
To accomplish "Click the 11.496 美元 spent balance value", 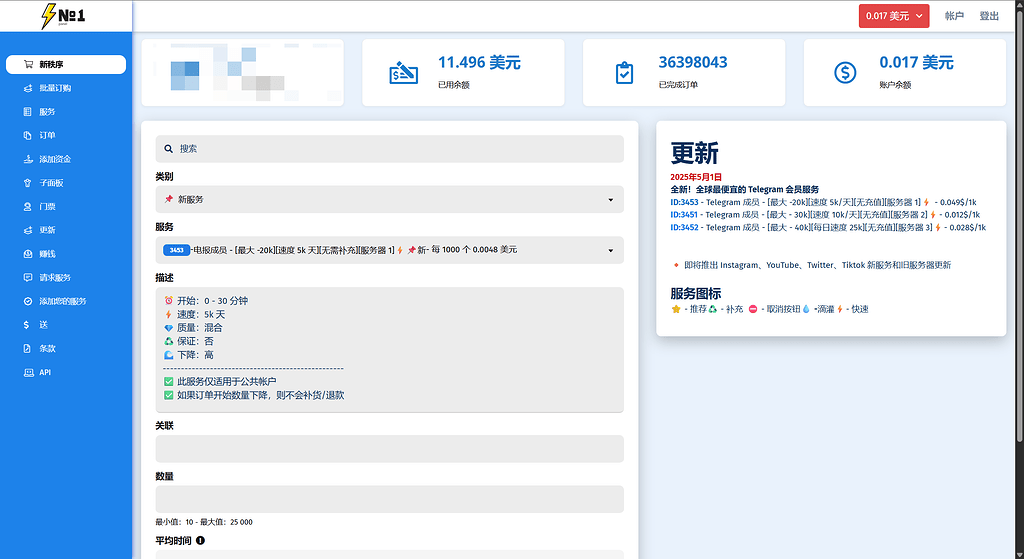I will pyautogui.click(x=479, y=63).
